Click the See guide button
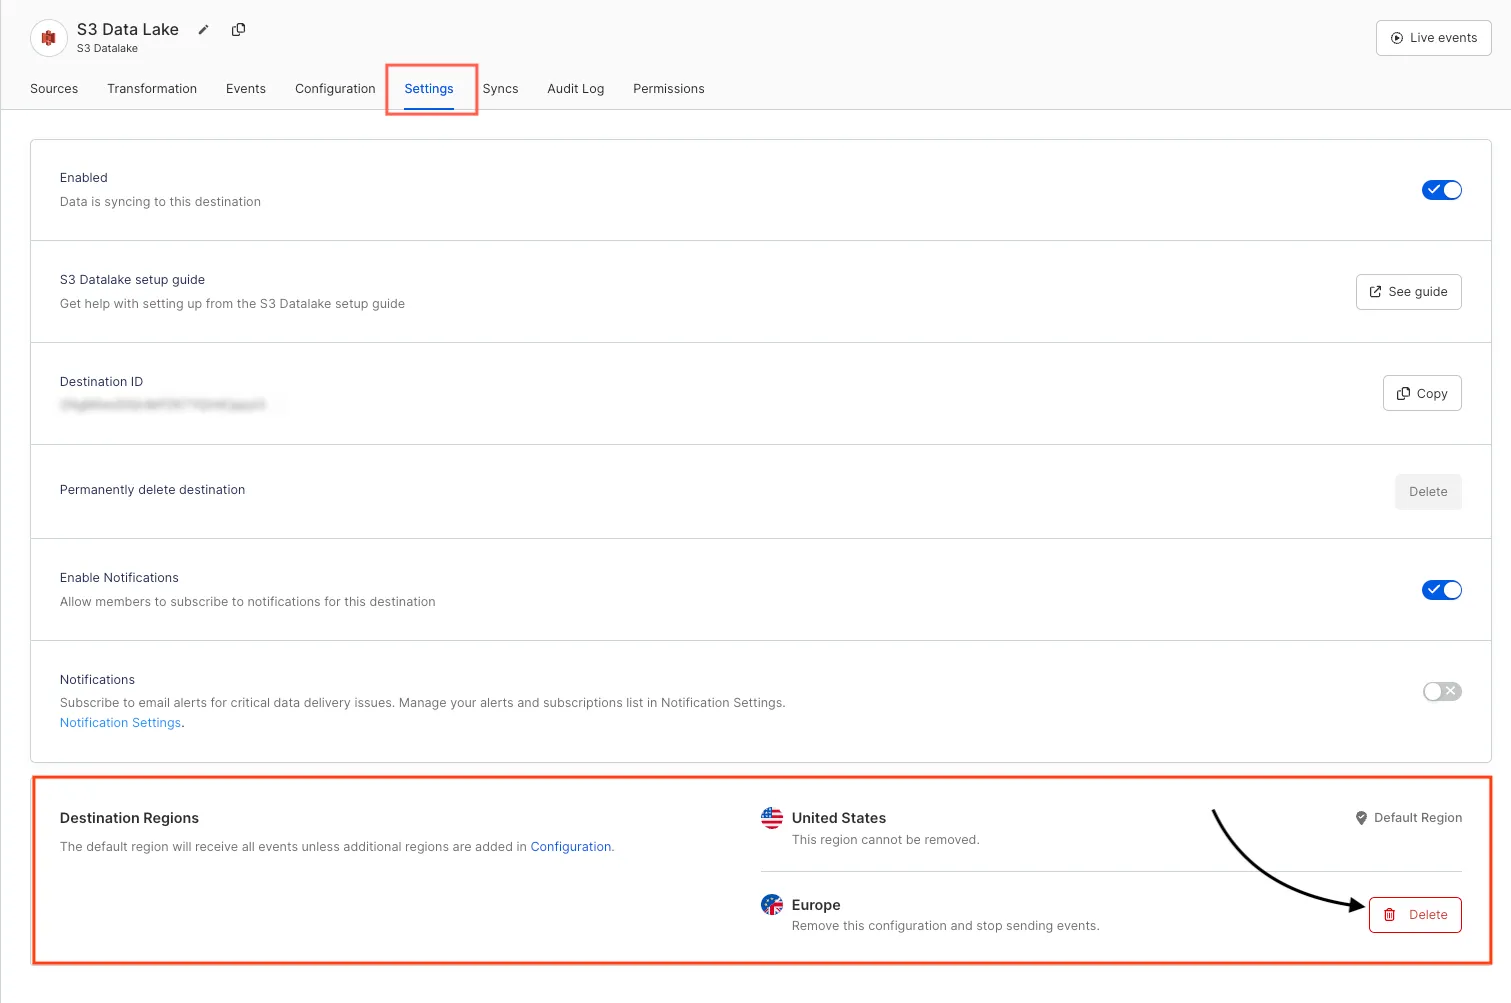This screenshot has width=1511, height=1003. (1409, 292)
